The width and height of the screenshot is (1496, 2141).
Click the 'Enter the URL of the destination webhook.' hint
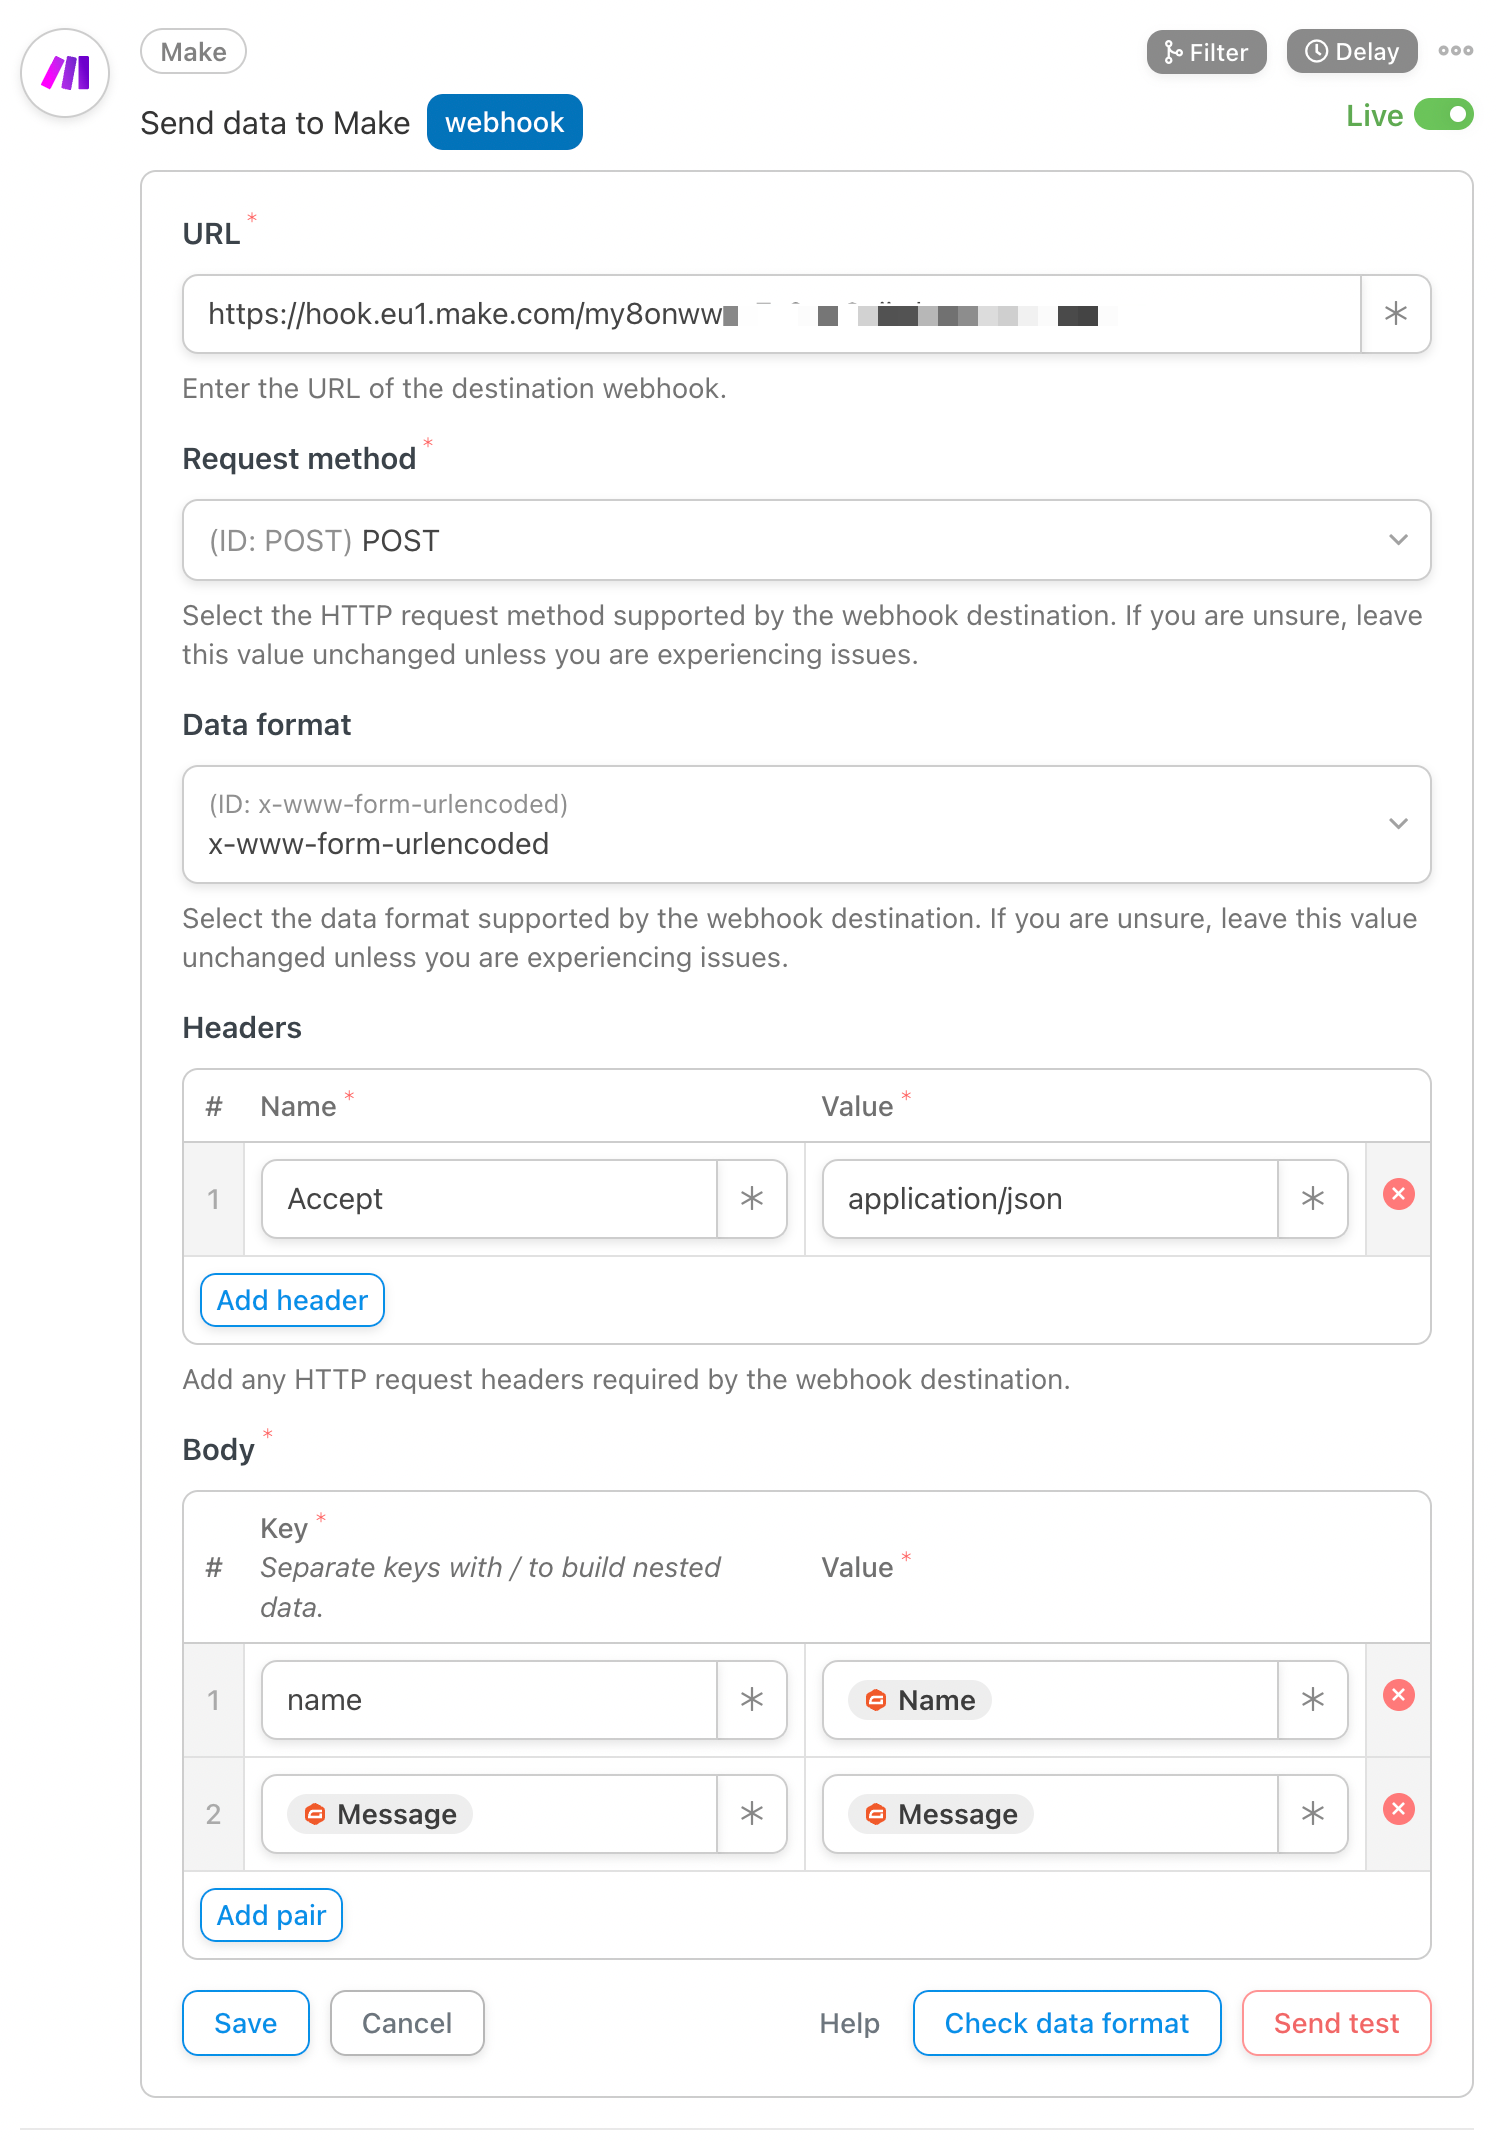tap(454, 388)
